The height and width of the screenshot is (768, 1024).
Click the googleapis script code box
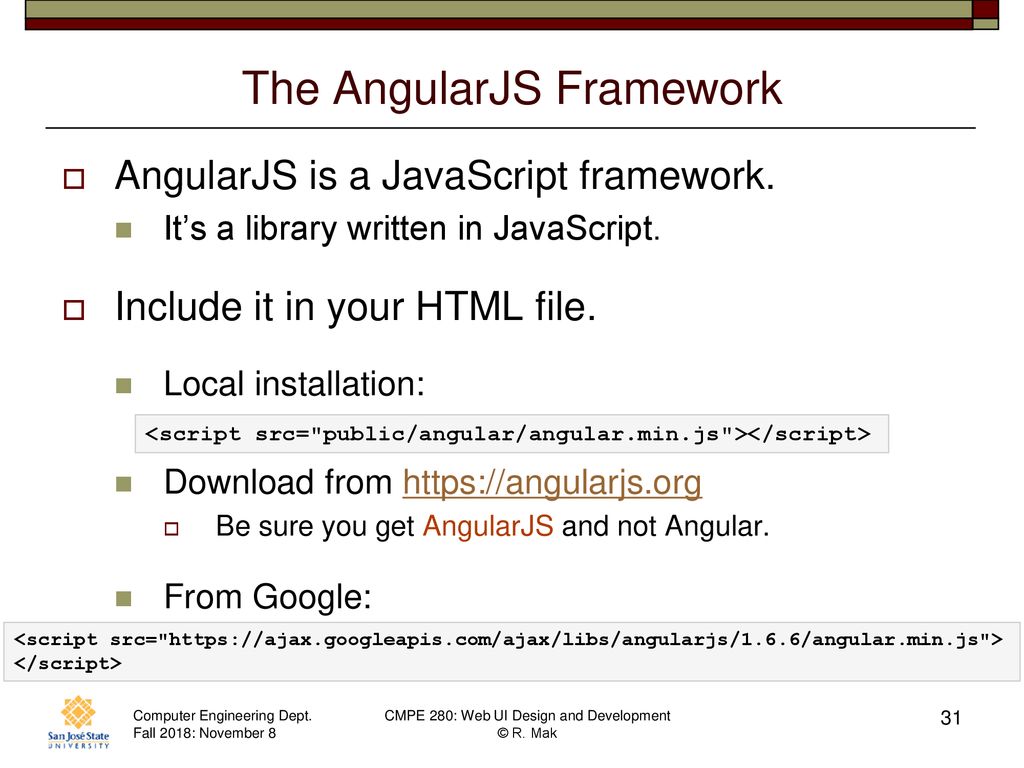point(511,652)
